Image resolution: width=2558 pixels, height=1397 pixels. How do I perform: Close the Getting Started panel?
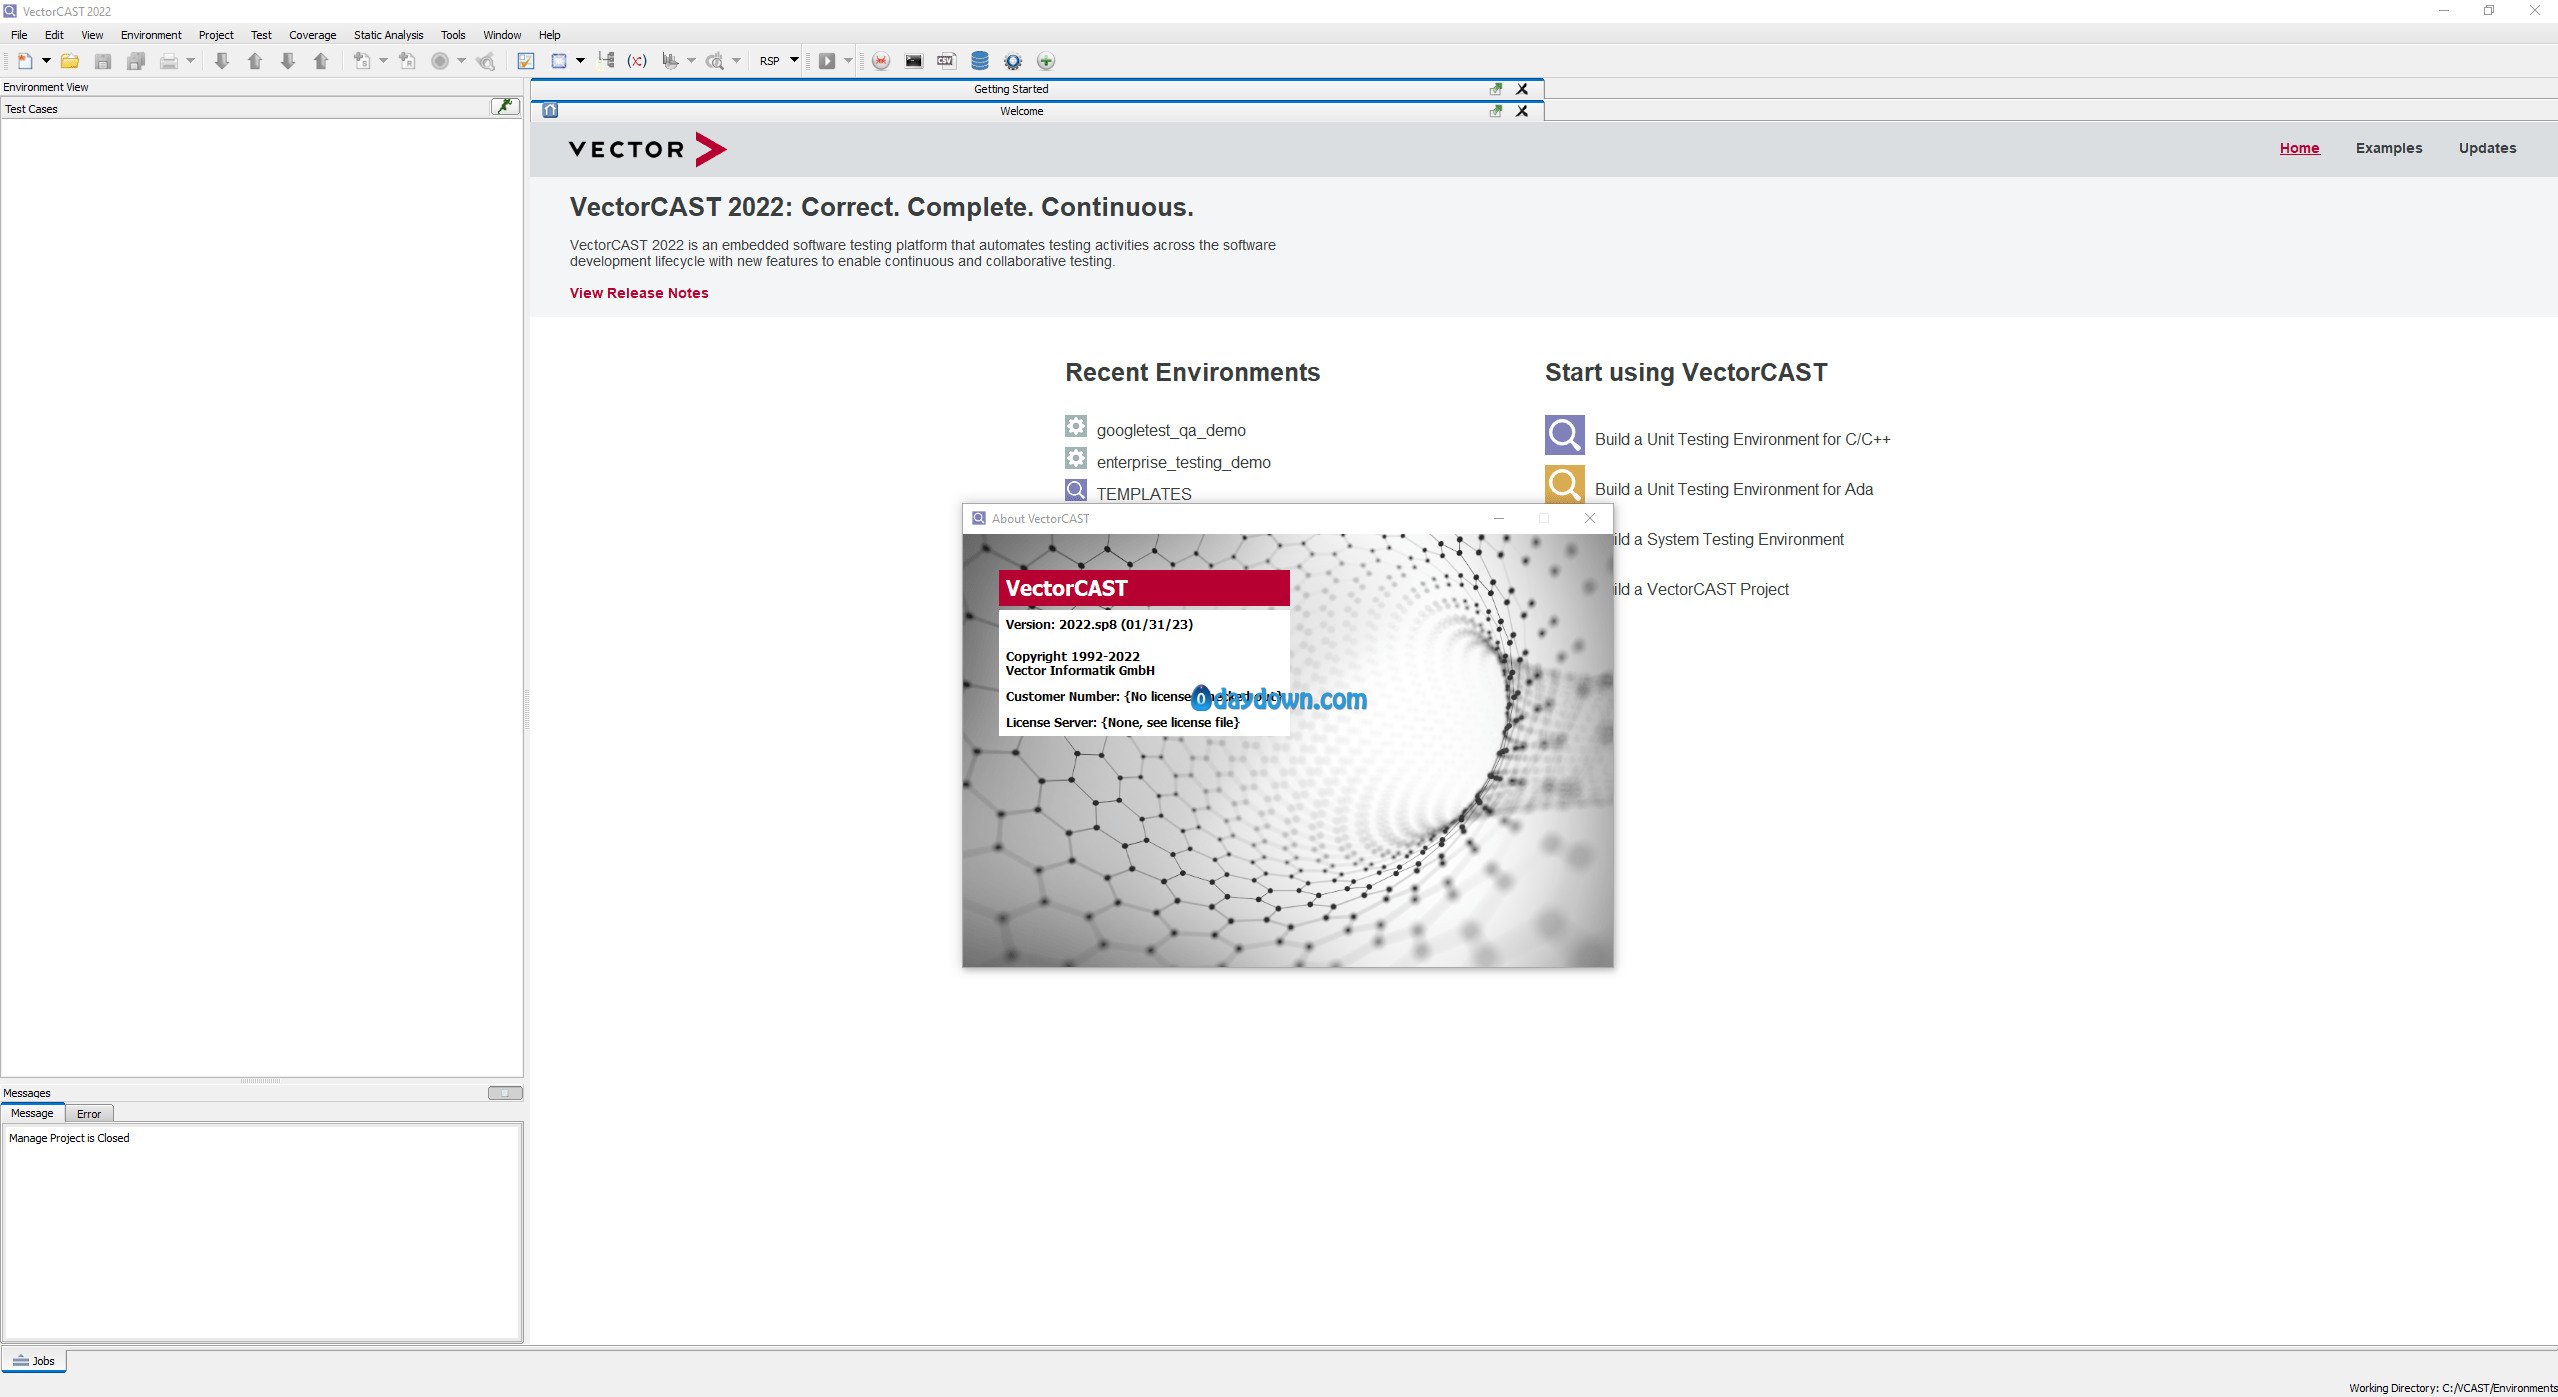[1522, 89]
